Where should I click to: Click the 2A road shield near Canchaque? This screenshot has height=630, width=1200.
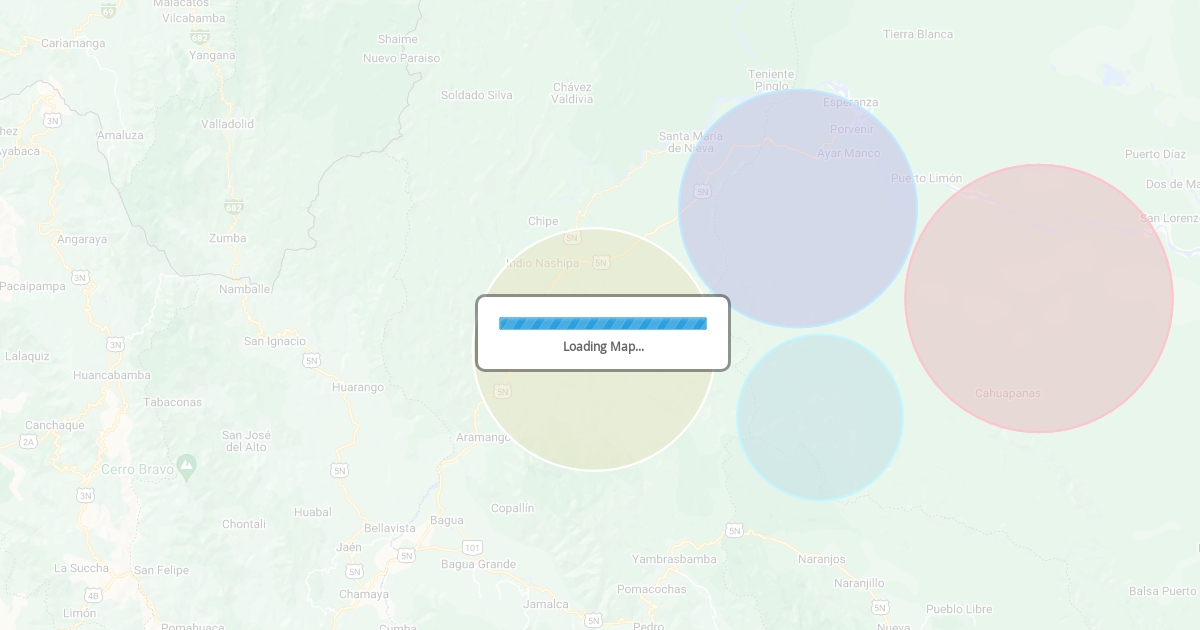28,441
